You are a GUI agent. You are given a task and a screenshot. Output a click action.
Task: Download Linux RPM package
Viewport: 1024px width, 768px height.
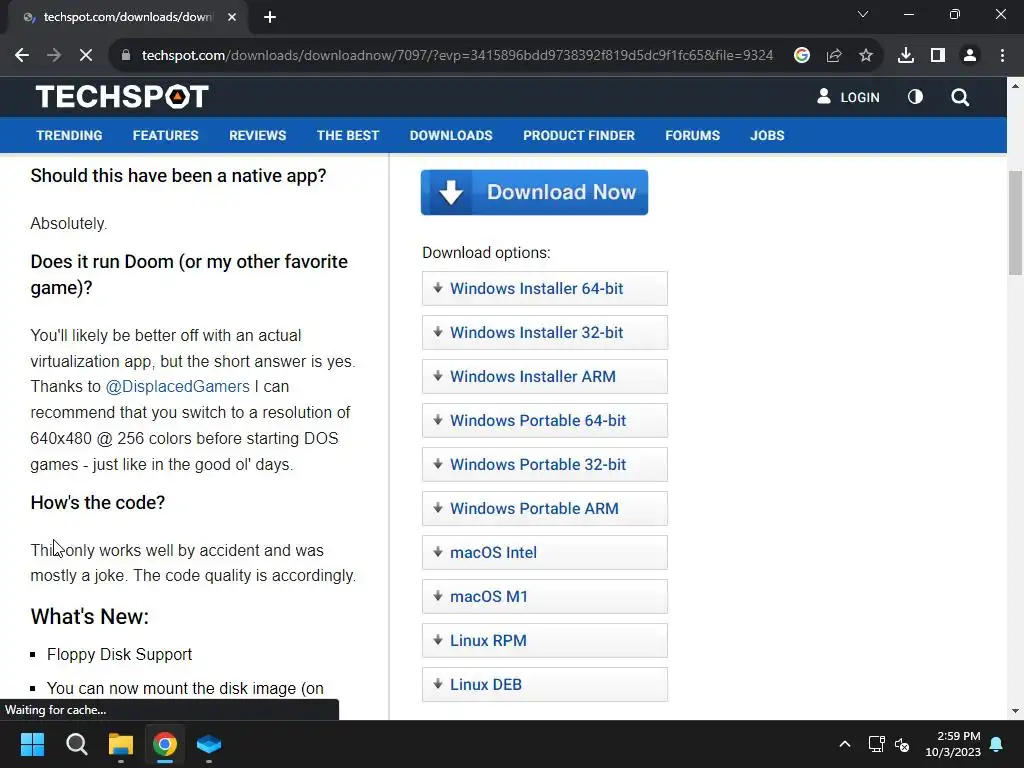(545, 641)
